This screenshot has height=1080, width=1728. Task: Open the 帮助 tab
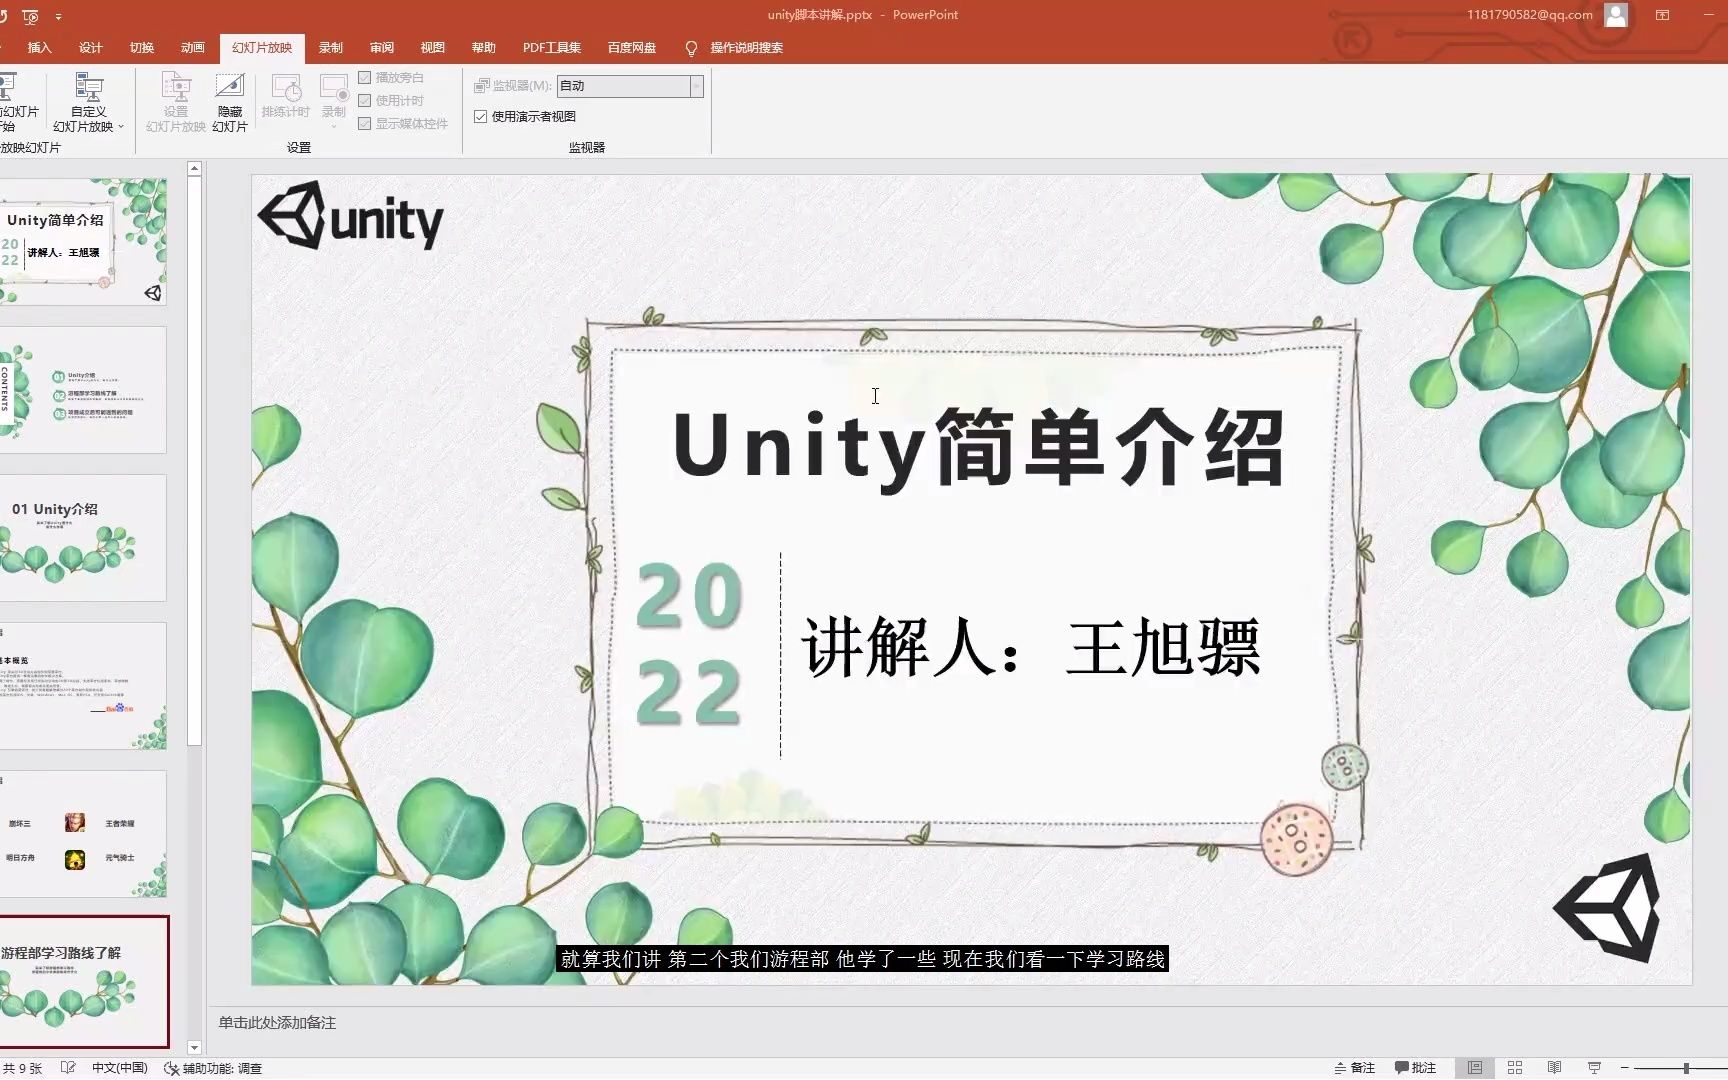pyautogui.click(x=483, y=48)
